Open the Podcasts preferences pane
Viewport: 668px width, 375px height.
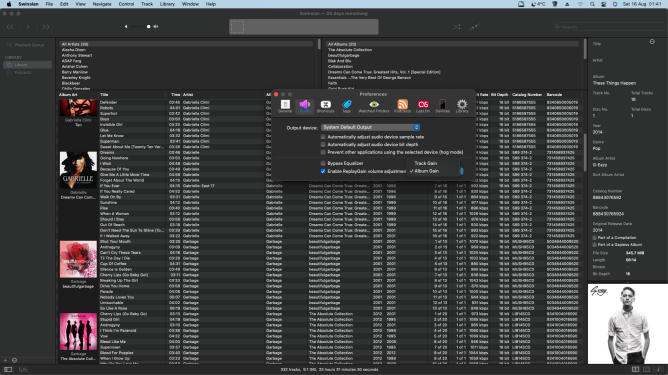[x=402, y=106]
